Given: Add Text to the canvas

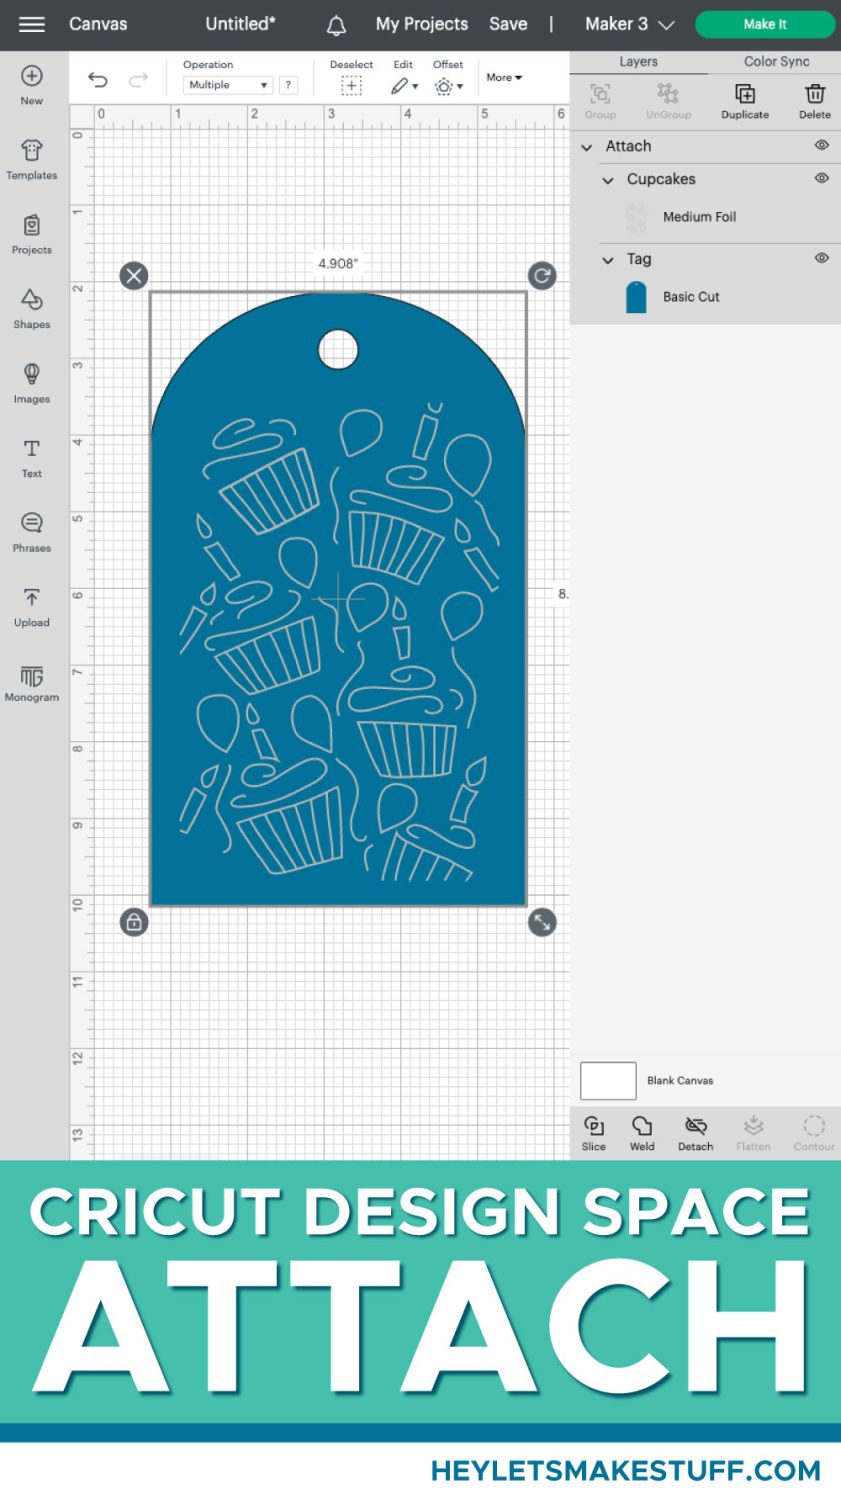Looking at the screenshot, I should coord(32,458).
